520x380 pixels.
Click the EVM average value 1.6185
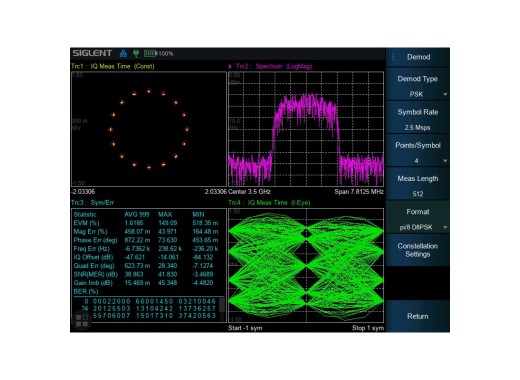[134, 223]
